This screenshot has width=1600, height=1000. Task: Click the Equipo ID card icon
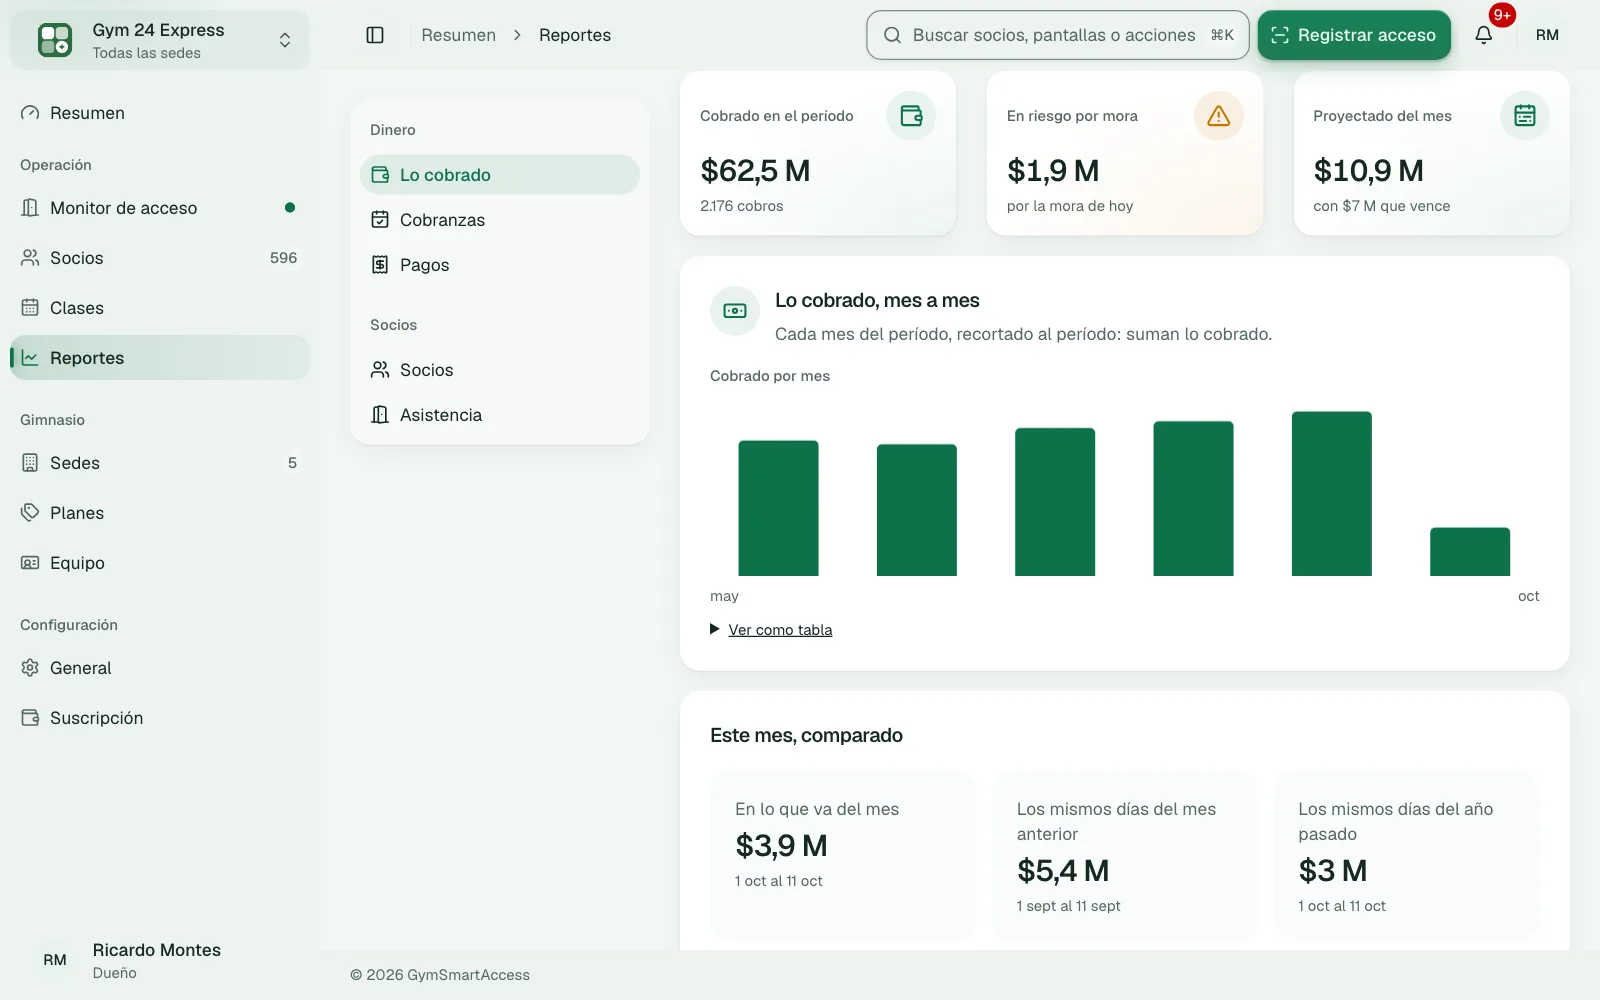click(30, 563)
